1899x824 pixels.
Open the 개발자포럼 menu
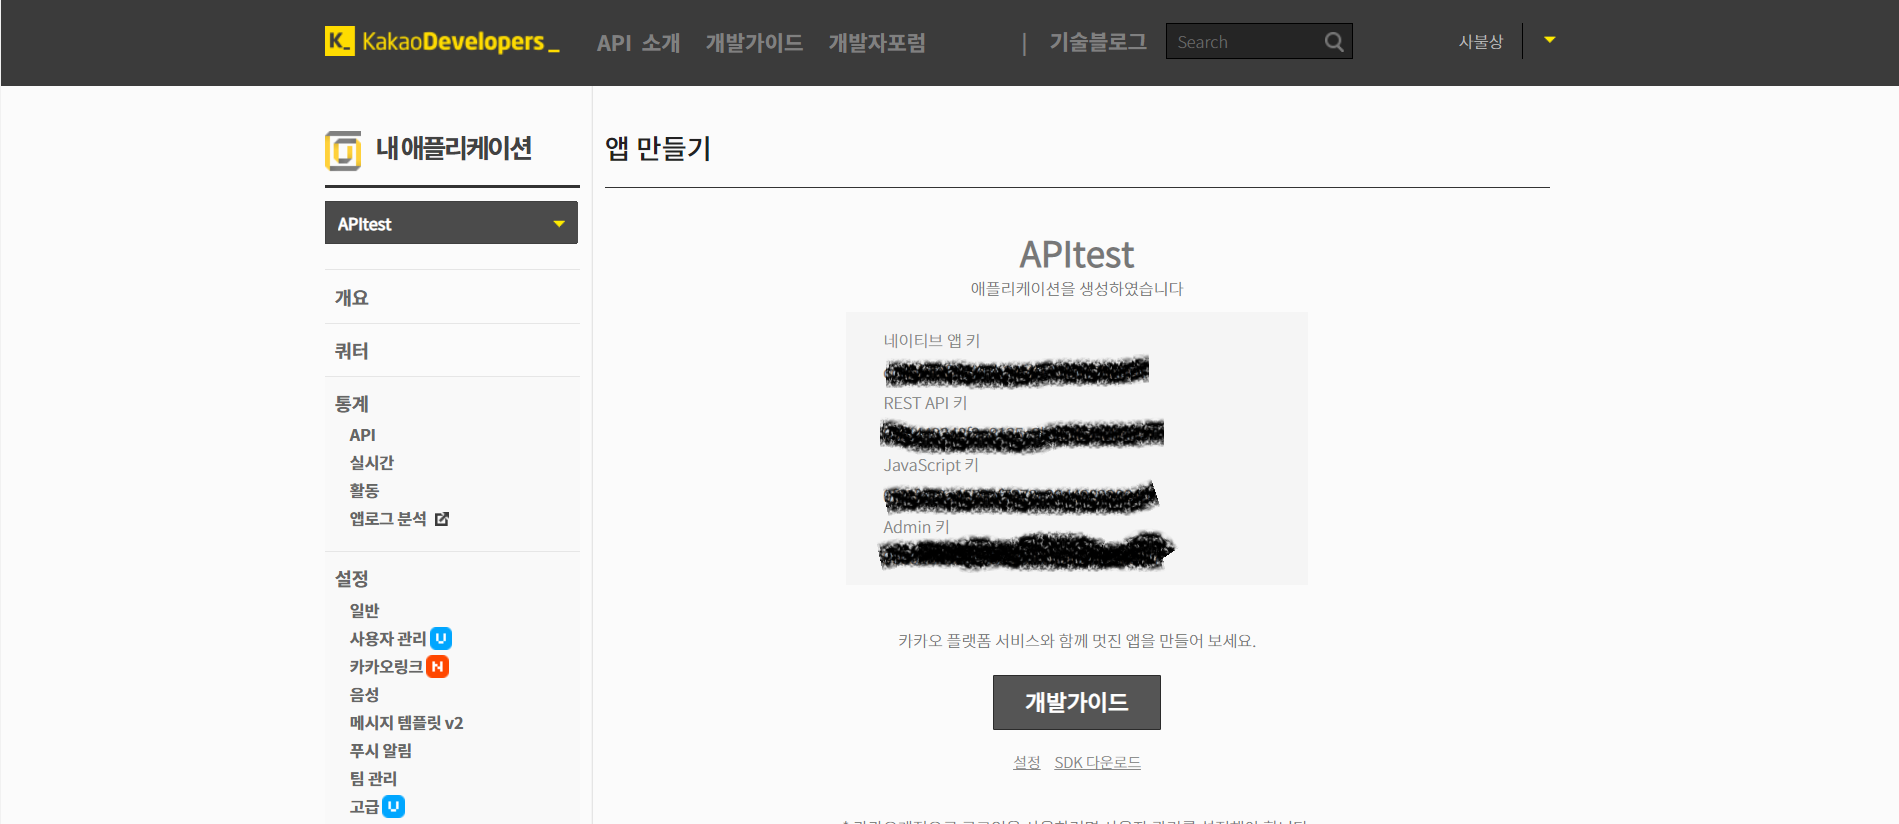(877, 43)
